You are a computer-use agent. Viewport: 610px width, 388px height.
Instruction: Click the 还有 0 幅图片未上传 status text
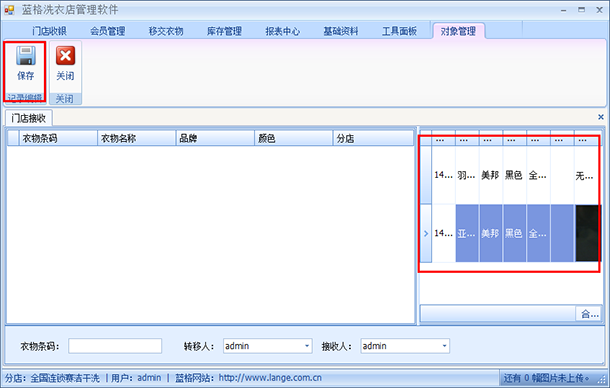pos(546,378)
